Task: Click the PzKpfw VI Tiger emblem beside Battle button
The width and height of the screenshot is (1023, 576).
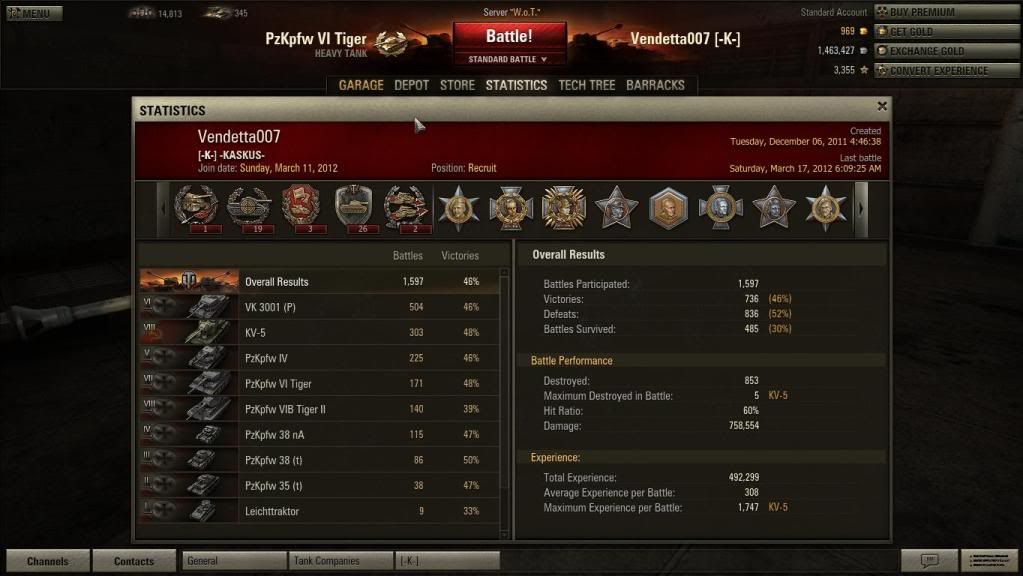Action: (391, 43)
